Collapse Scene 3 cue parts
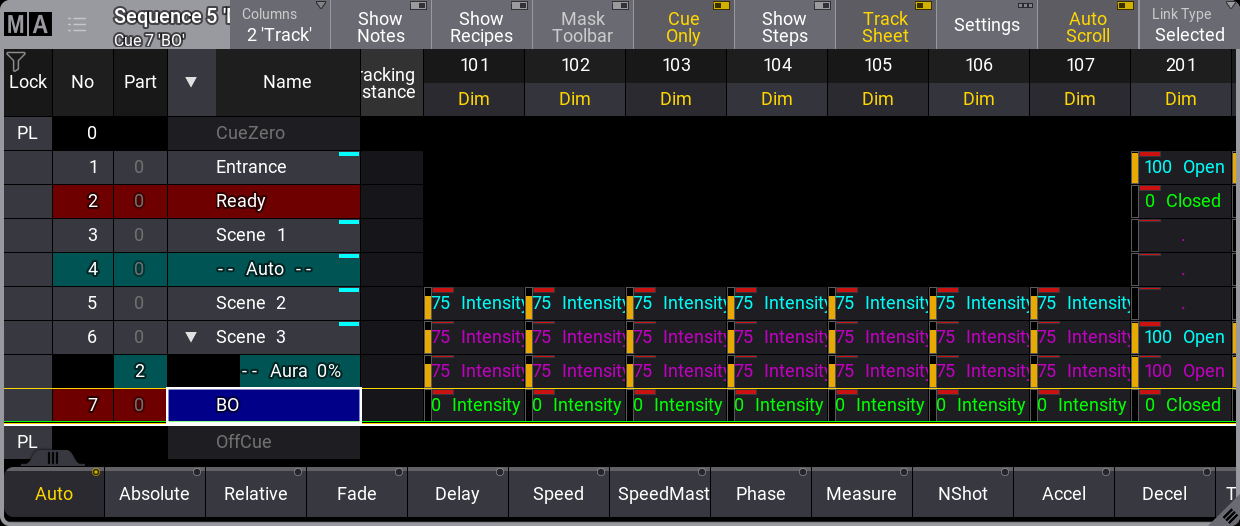 click(x=191, y=337)
